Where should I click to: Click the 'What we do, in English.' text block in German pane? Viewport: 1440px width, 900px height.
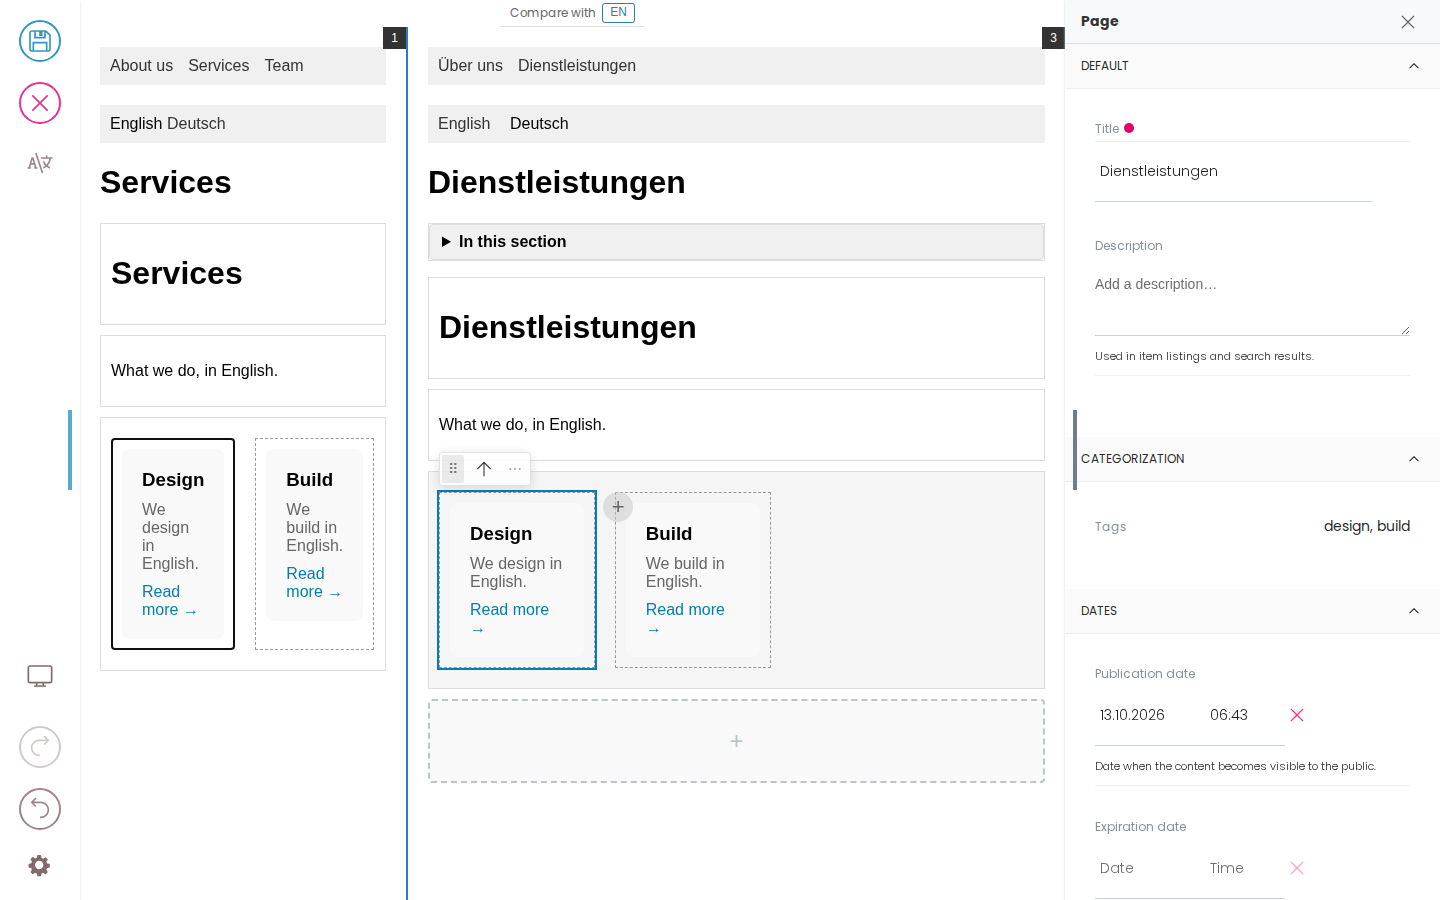736,425
